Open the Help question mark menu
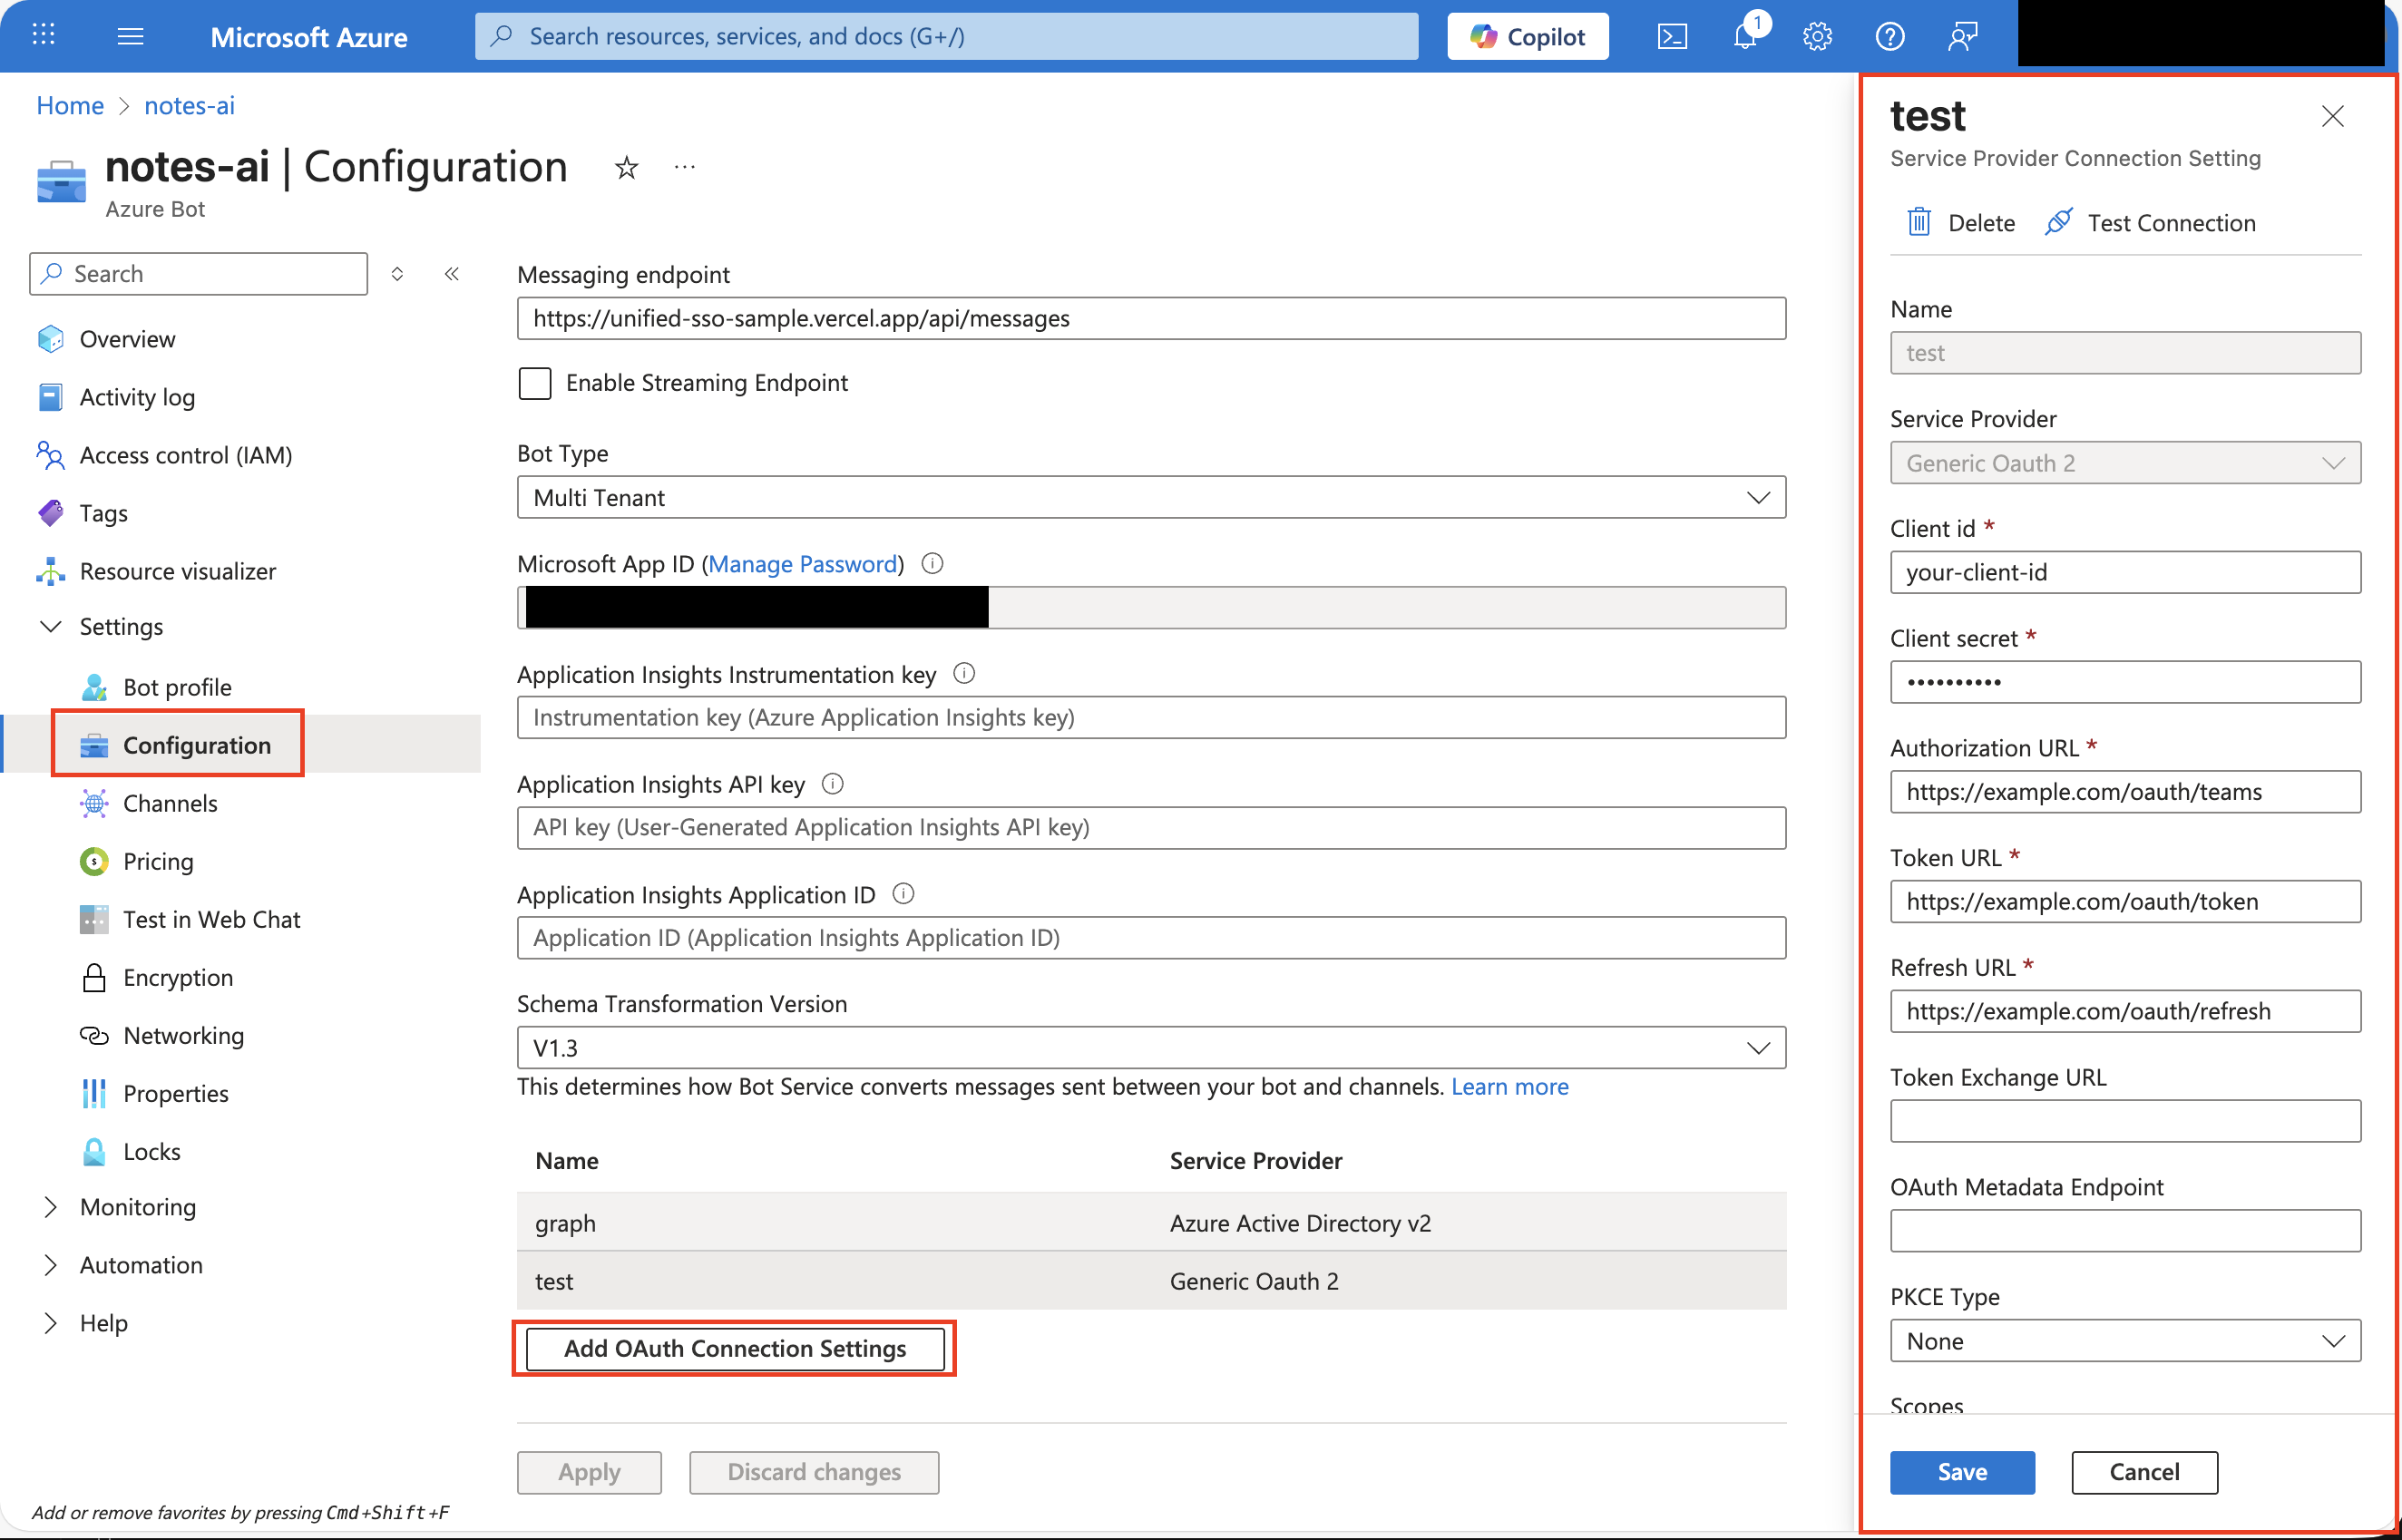 pyautogui.click(x=1890, y=36)
